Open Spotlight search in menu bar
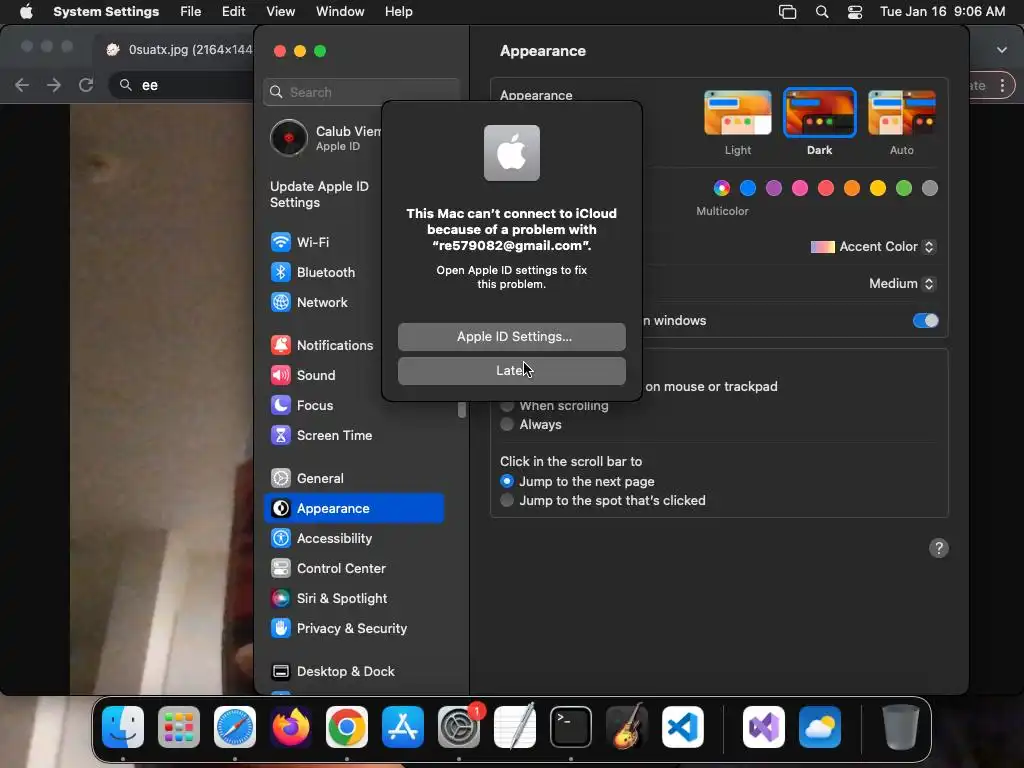 coord(822,12)
